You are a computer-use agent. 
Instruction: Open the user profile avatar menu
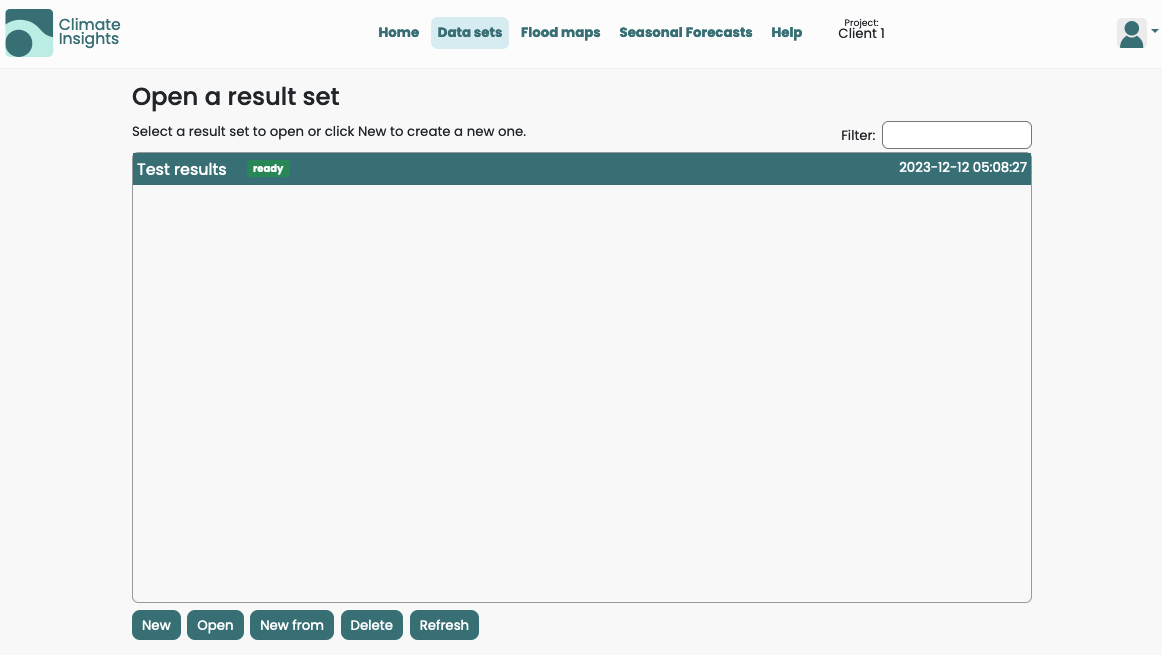[x=1132, y=33]
